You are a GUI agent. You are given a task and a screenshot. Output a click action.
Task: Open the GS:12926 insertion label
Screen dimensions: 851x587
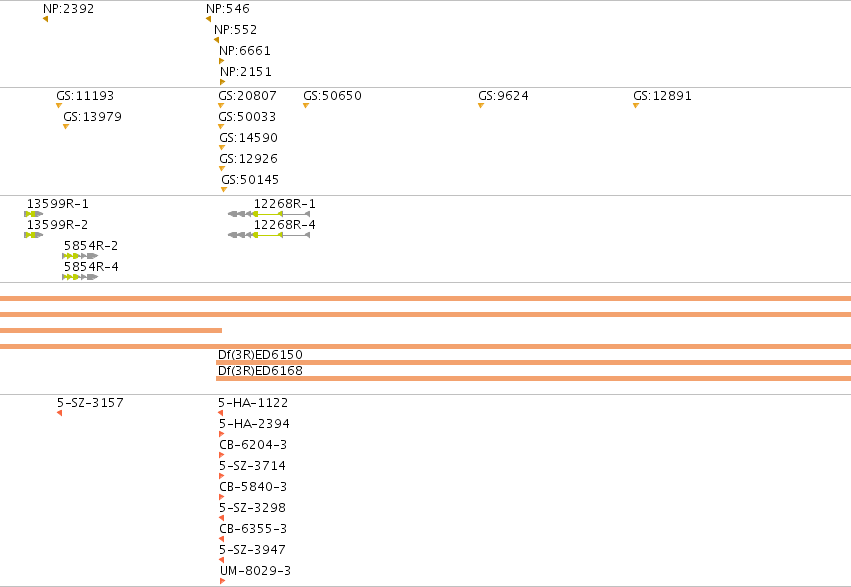click(x=249, y=159)
